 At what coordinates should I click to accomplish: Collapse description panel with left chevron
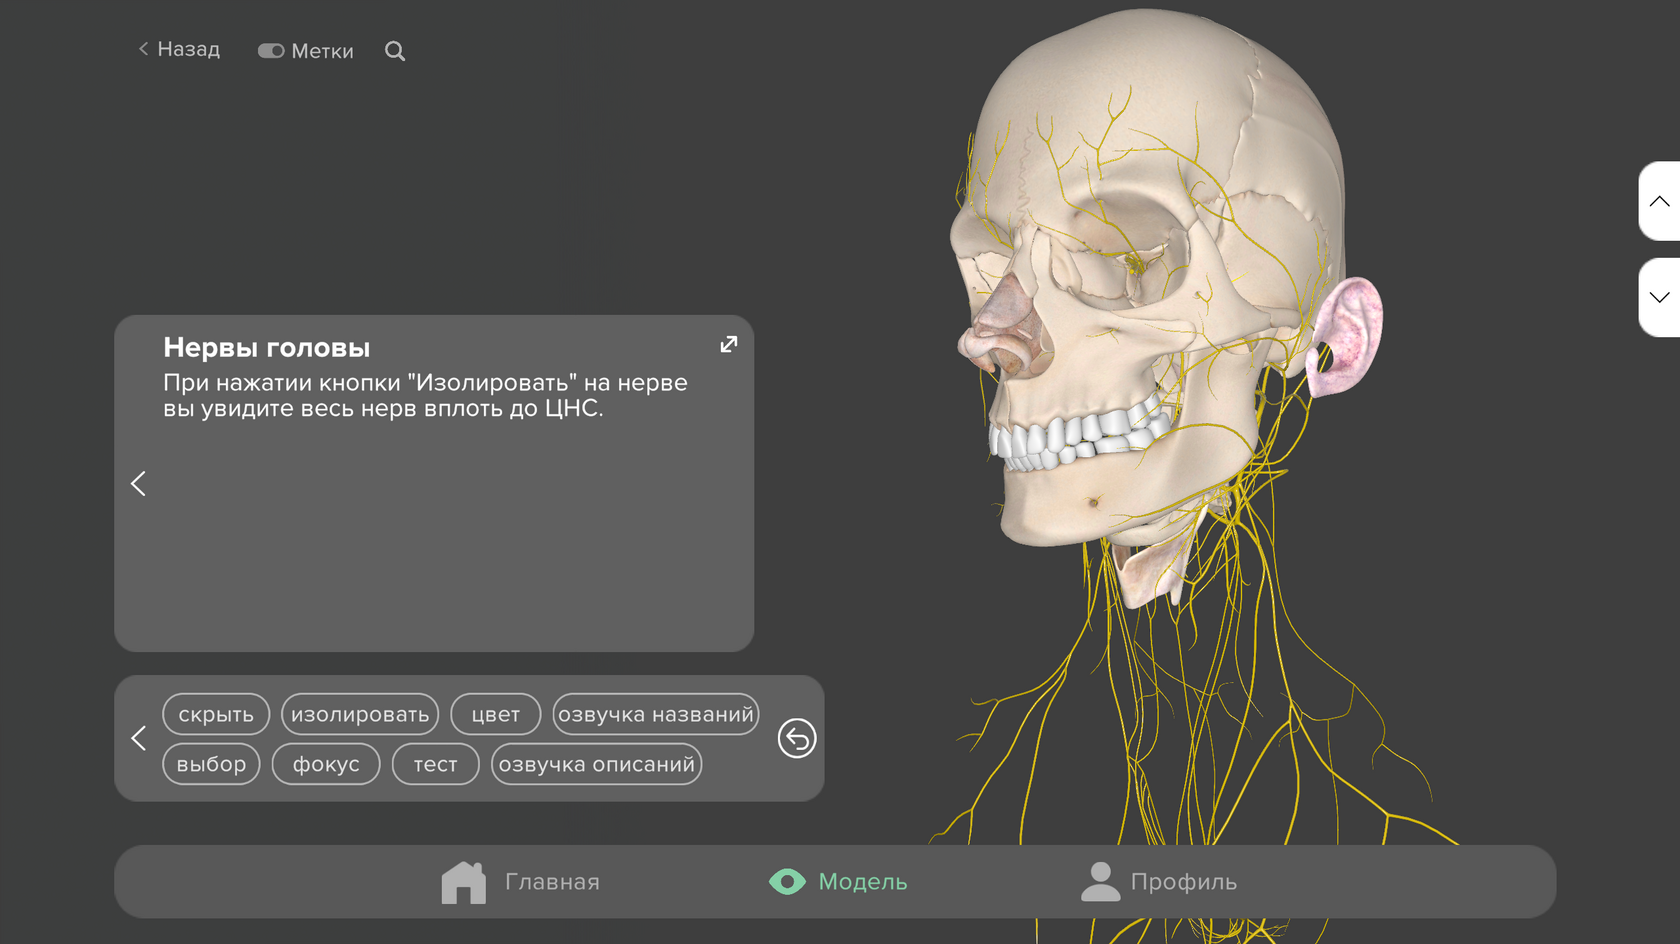(139, 484)
